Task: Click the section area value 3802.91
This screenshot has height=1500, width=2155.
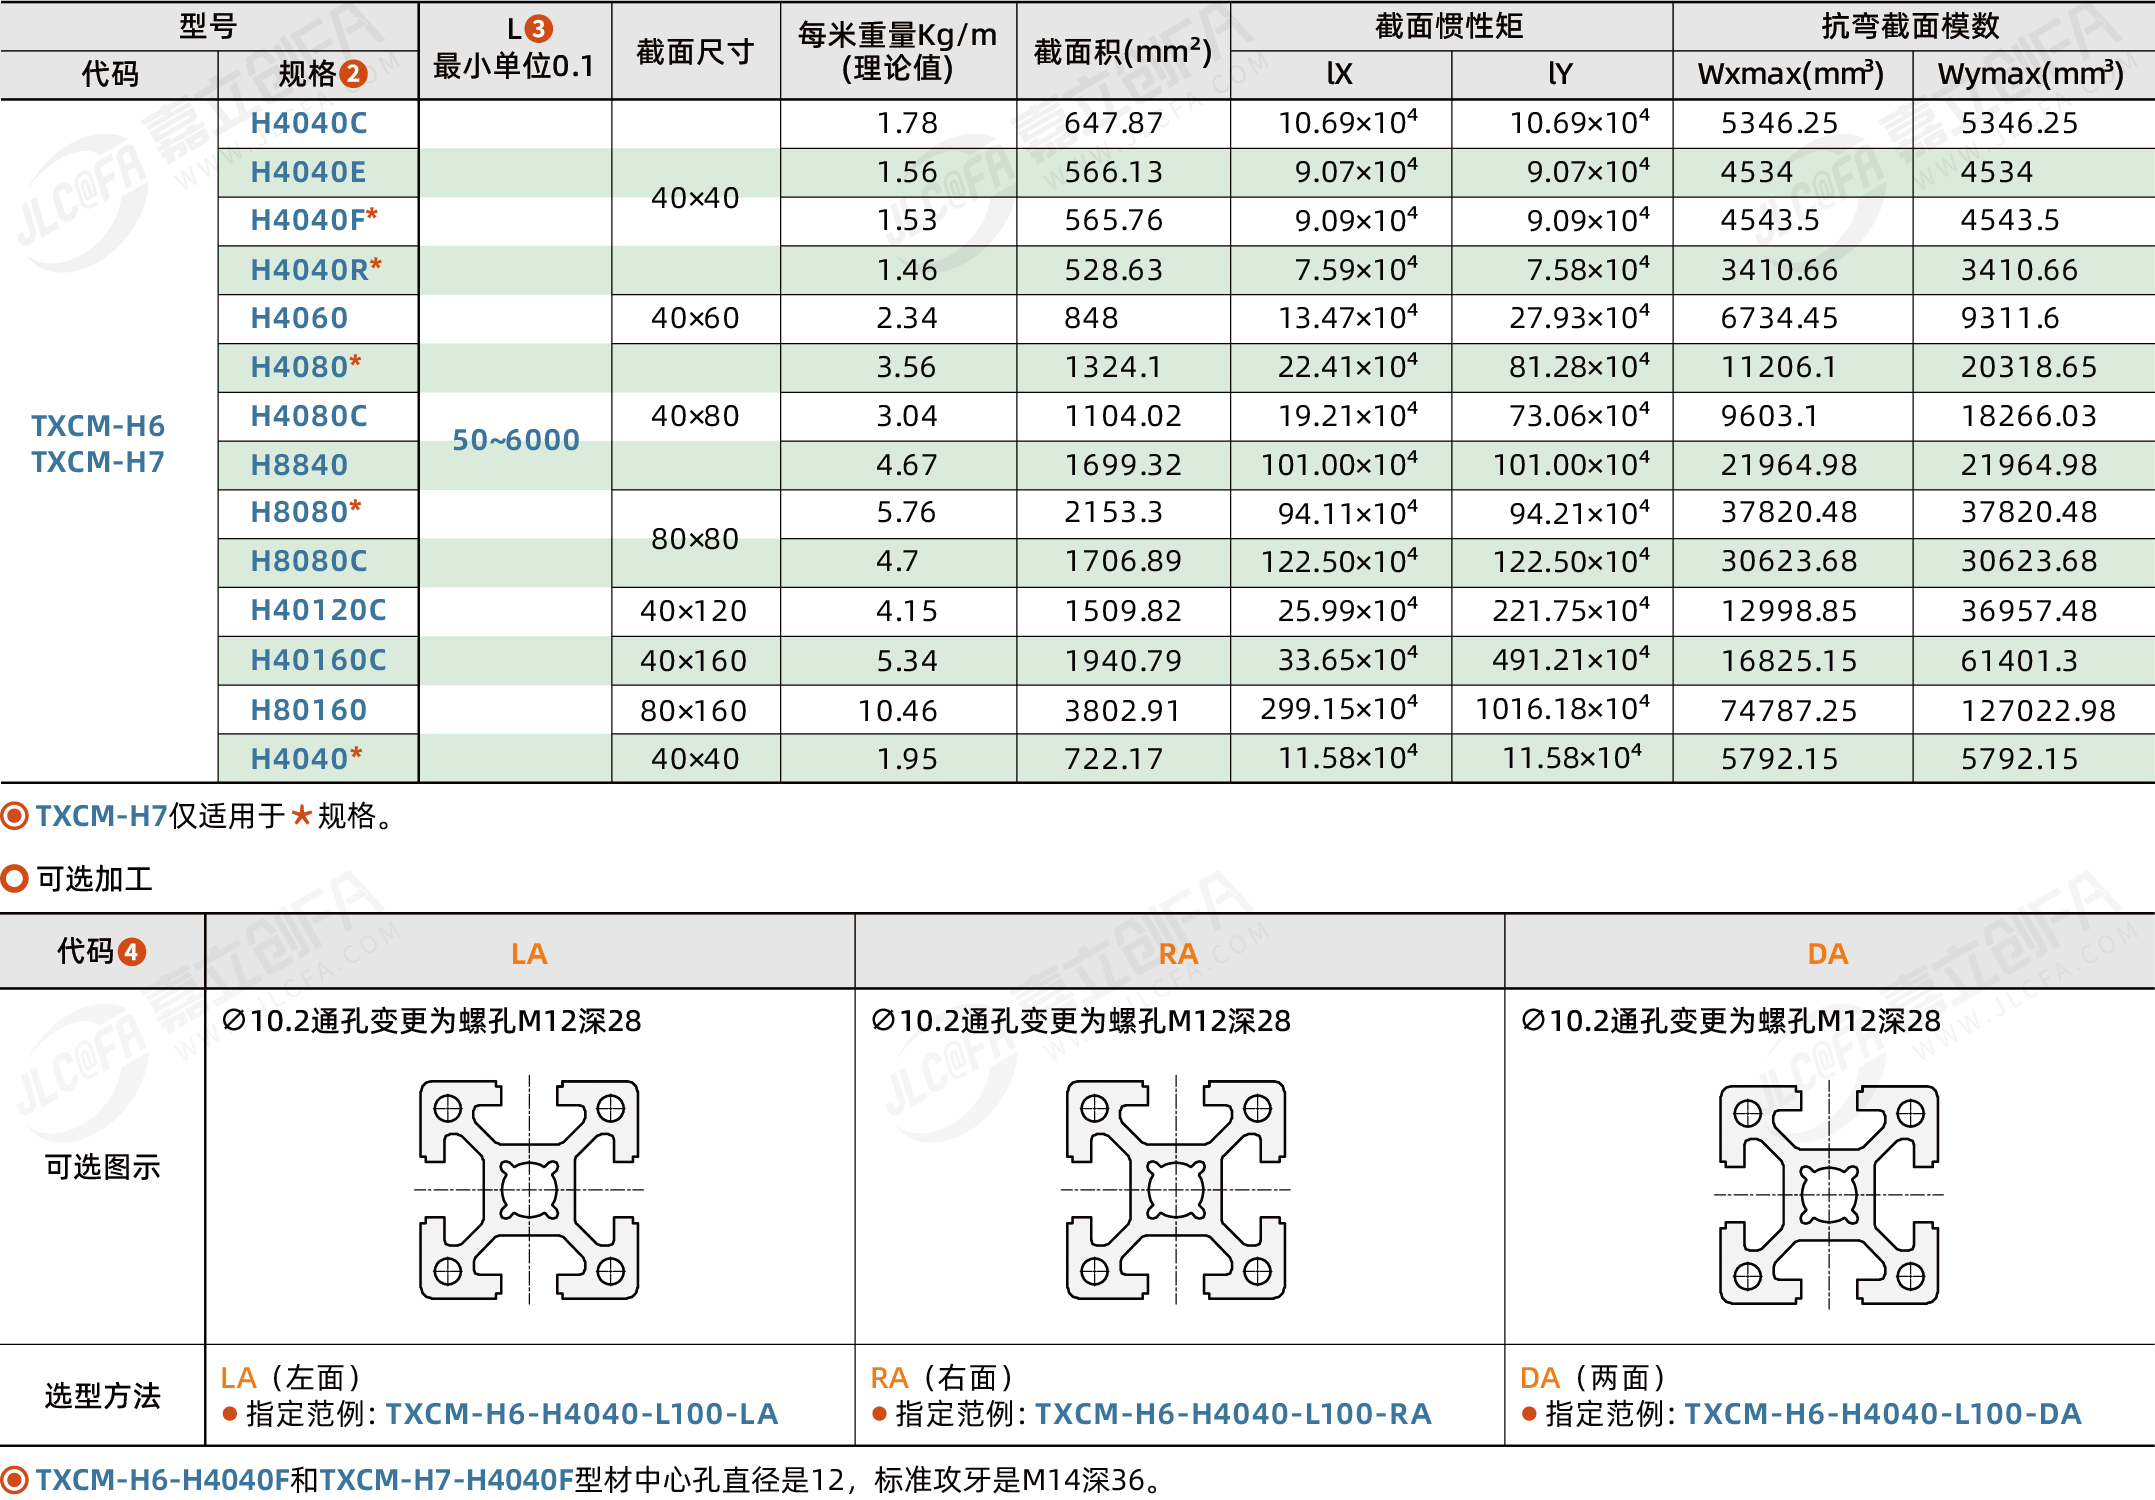Action: click(1122, 711)
